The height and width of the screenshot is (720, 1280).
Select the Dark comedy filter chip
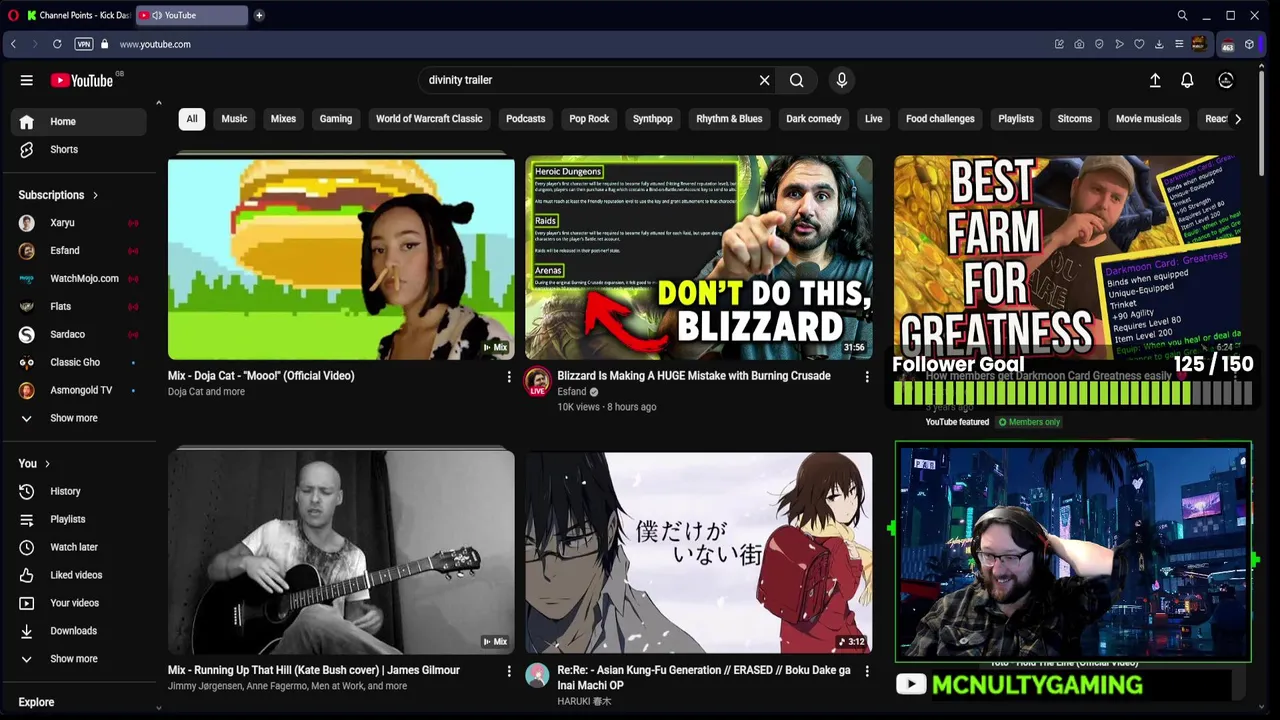coord(814,119)
